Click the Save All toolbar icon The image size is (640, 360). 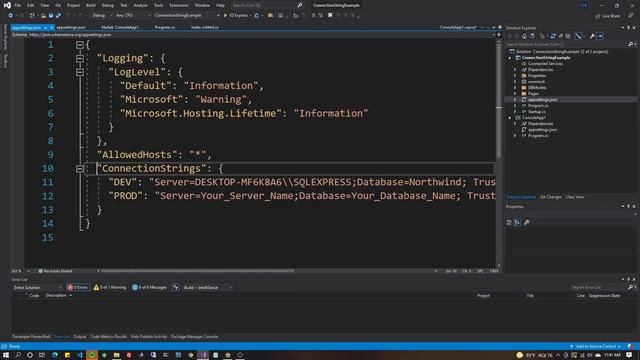[58, 16]
